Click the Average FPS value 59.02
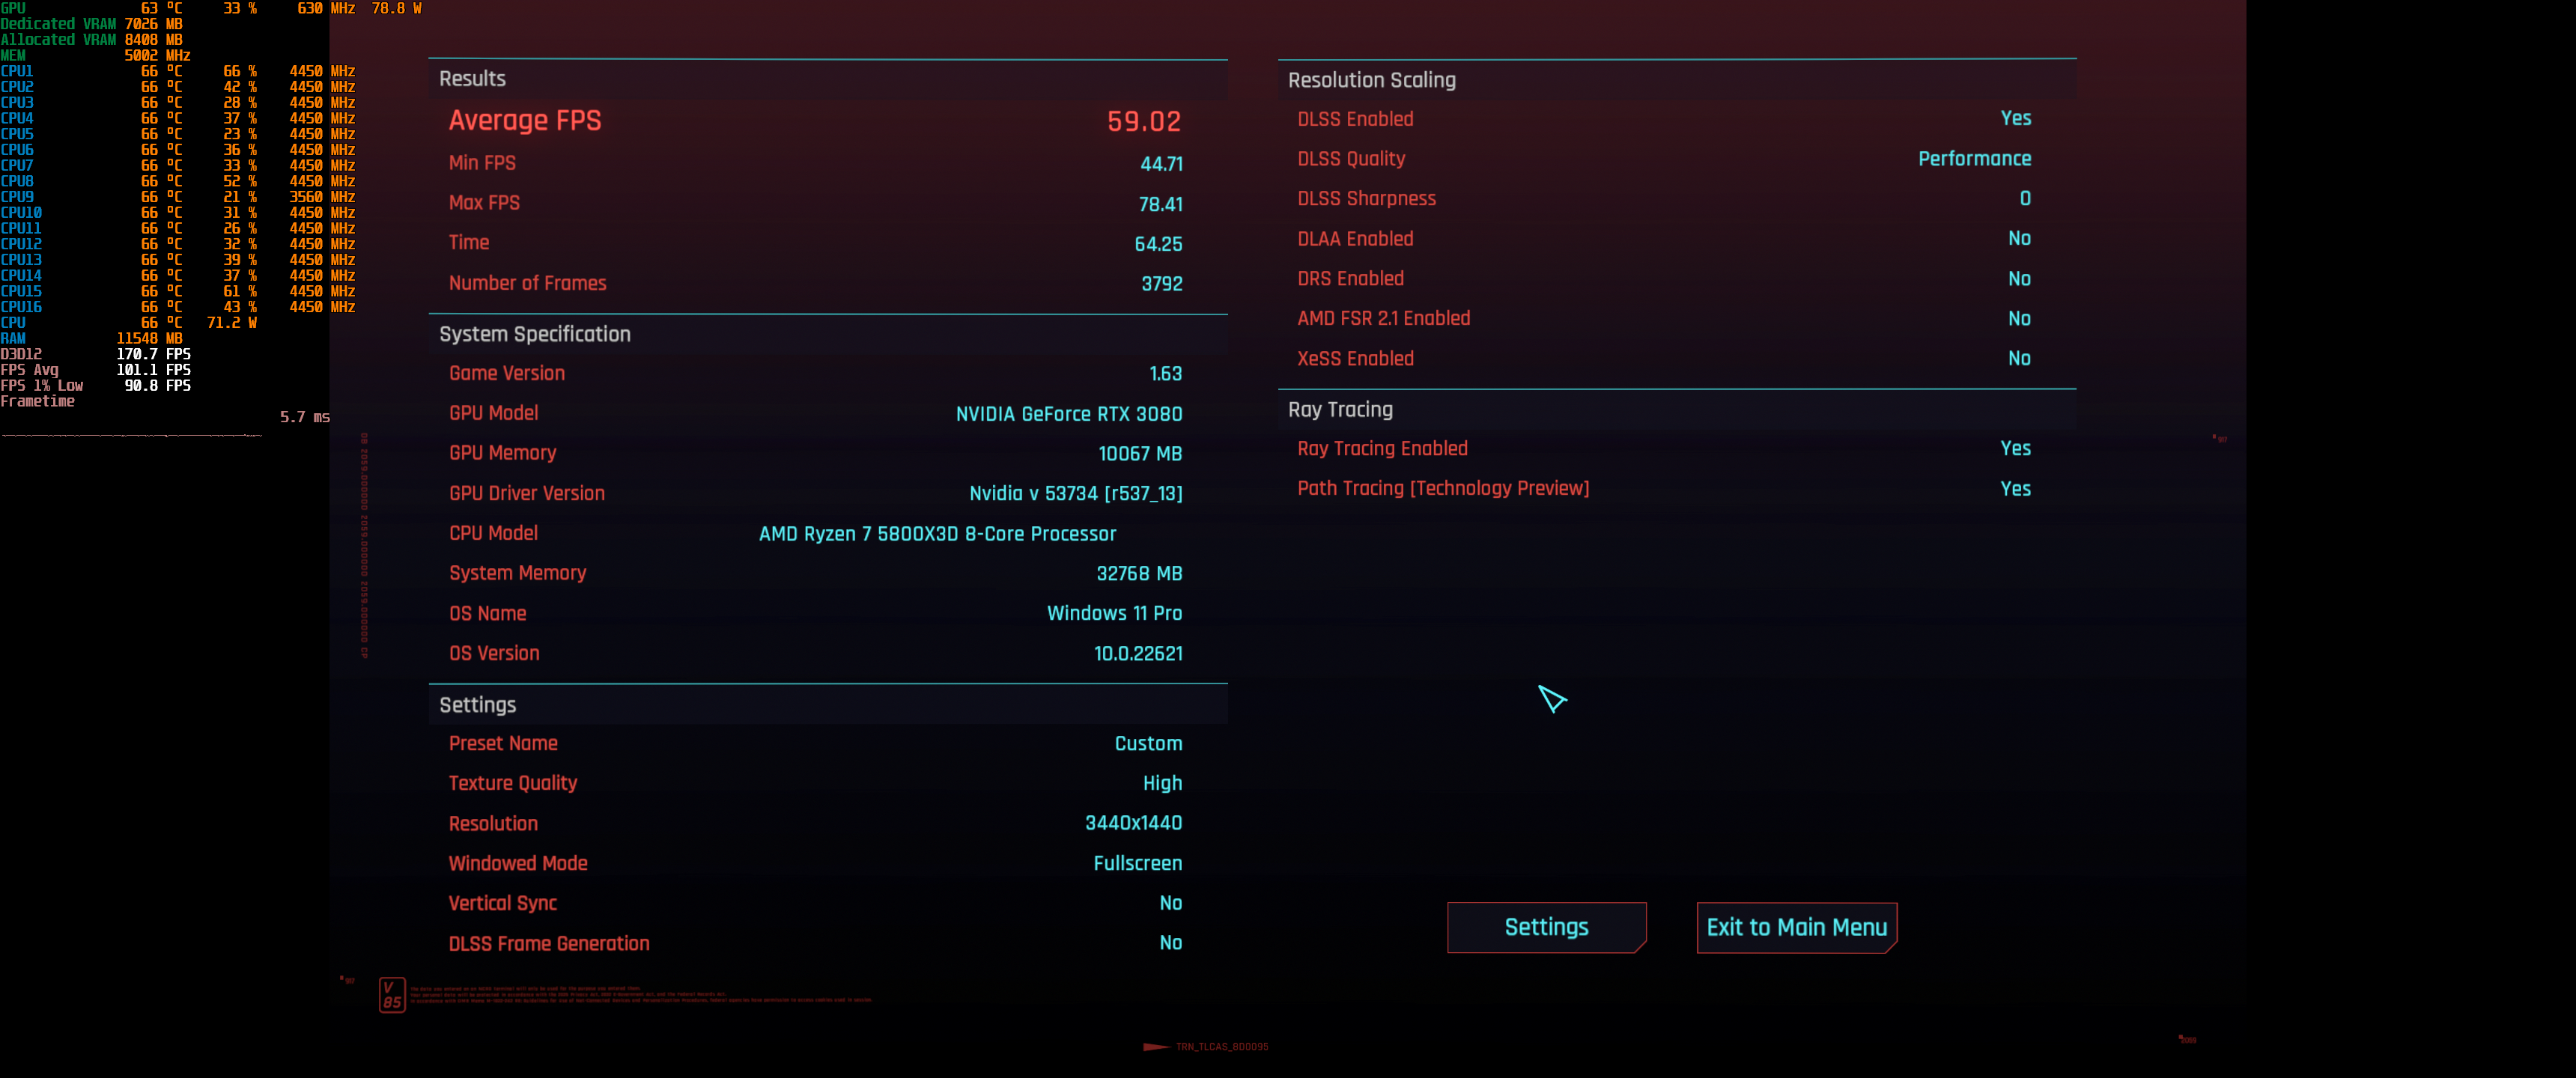The image size is (2576, 1078). click(x=1143, y=122)
